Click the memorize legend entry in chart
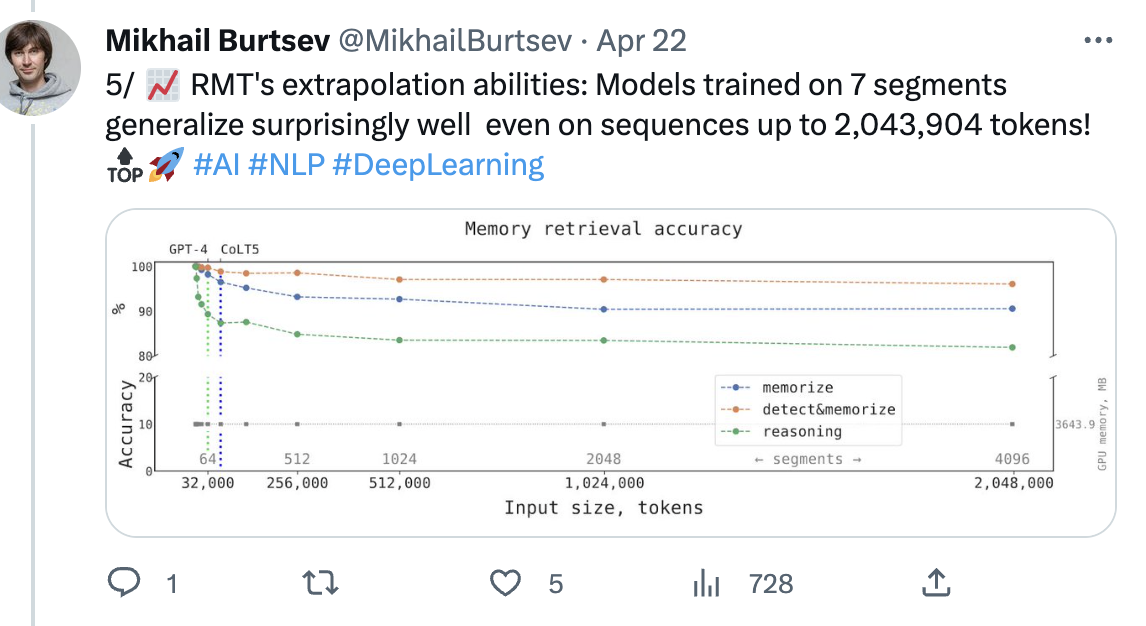The image size is (1146, 626). coord(777,388)
